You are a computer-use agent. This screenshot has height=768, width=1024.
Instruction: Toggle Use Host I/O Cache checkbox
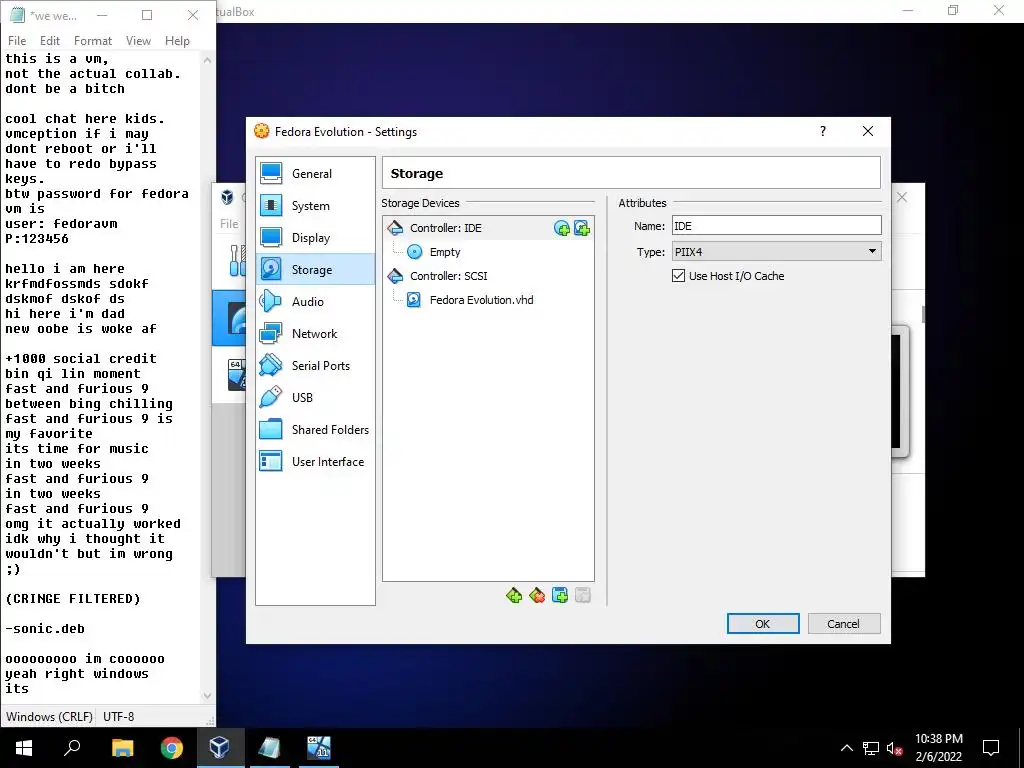coord(679,276)
